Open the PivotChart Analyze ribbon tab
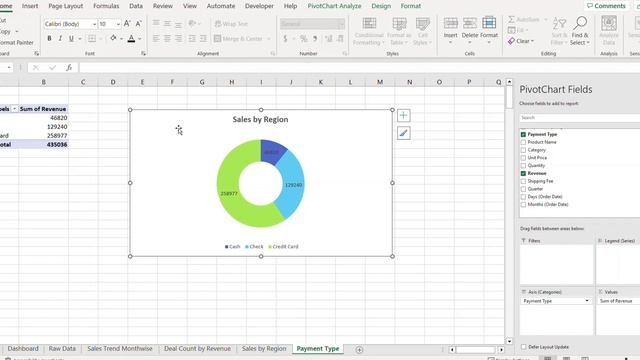 pos(334,6)
